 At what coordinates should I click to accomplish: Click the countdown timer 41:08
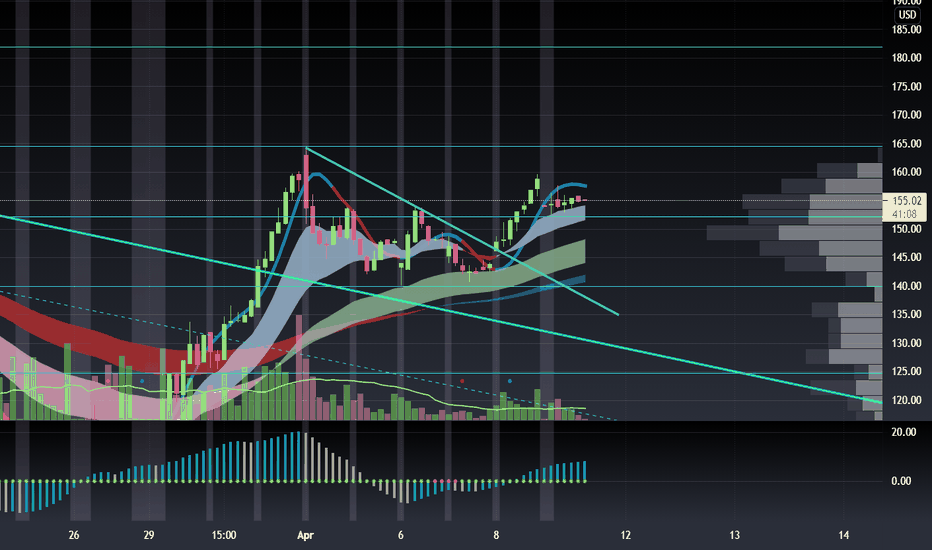pos(904,213)
